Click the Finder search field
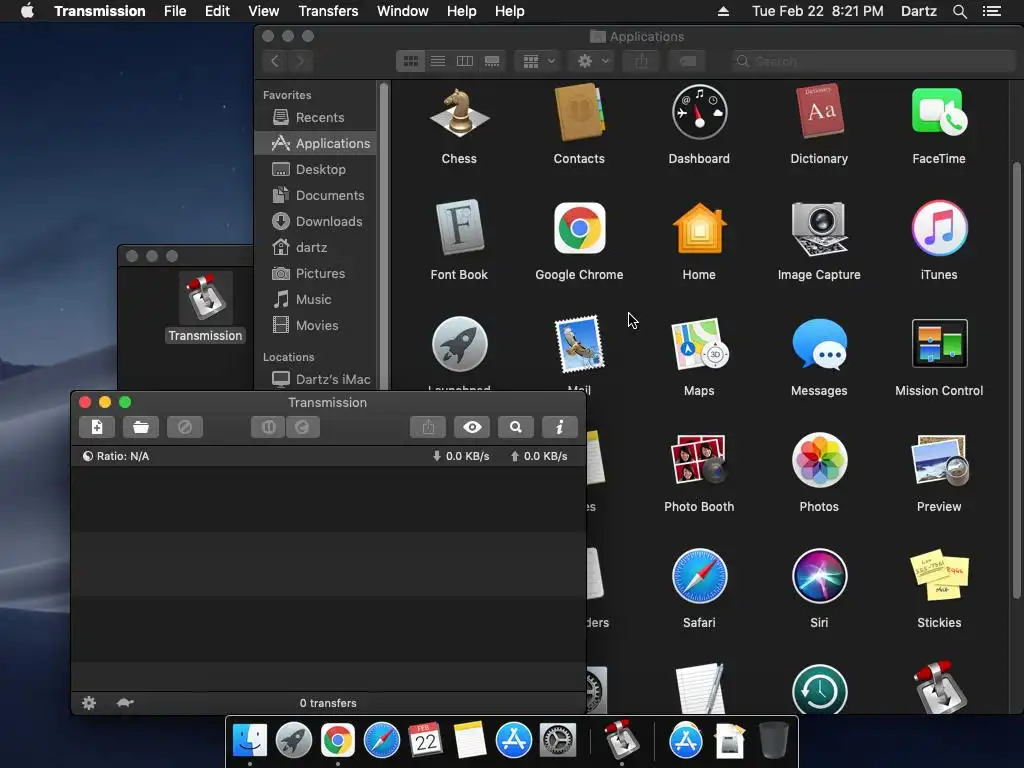The height and width of the screenshot is (768, 1024). [874, 61]
